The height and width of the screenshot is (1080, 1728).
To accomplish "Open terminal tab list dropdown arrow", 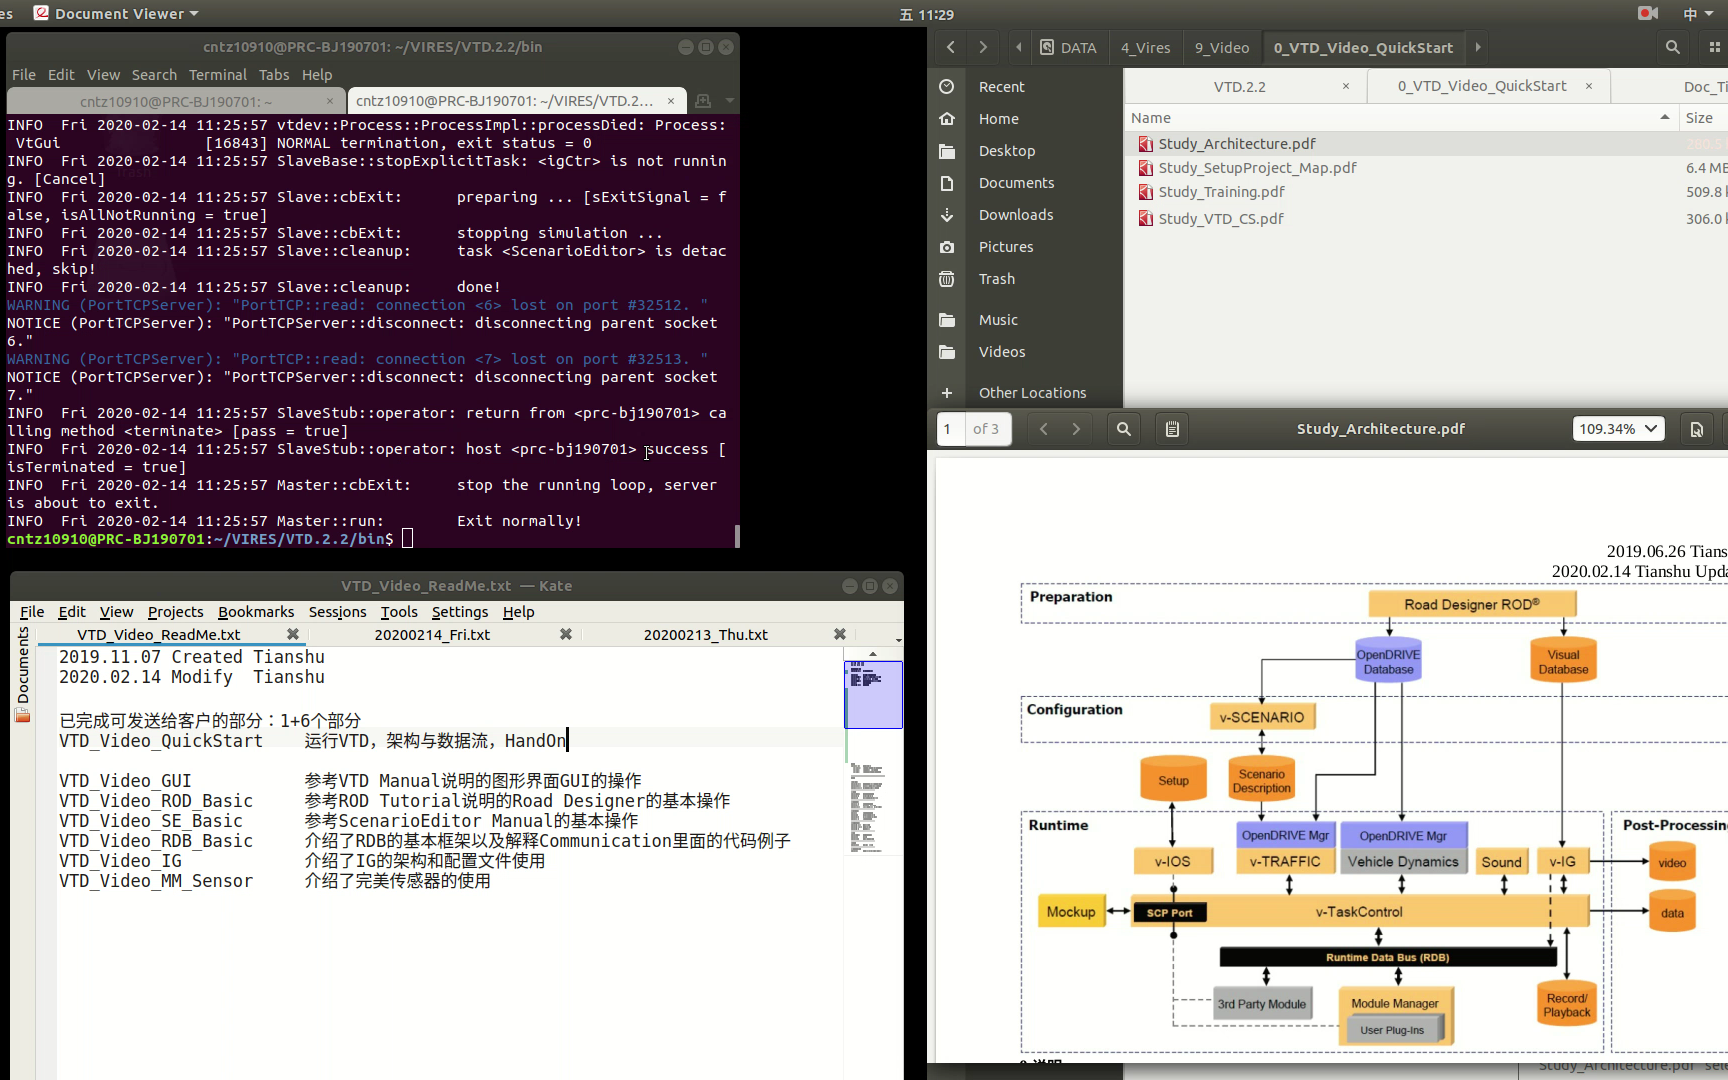I will point(729,101).
